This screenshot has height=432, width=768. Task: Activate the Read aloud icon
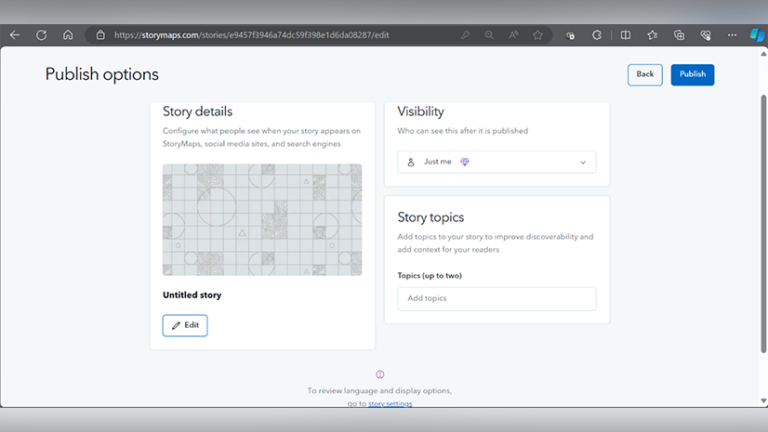click(x=513, y=35)
